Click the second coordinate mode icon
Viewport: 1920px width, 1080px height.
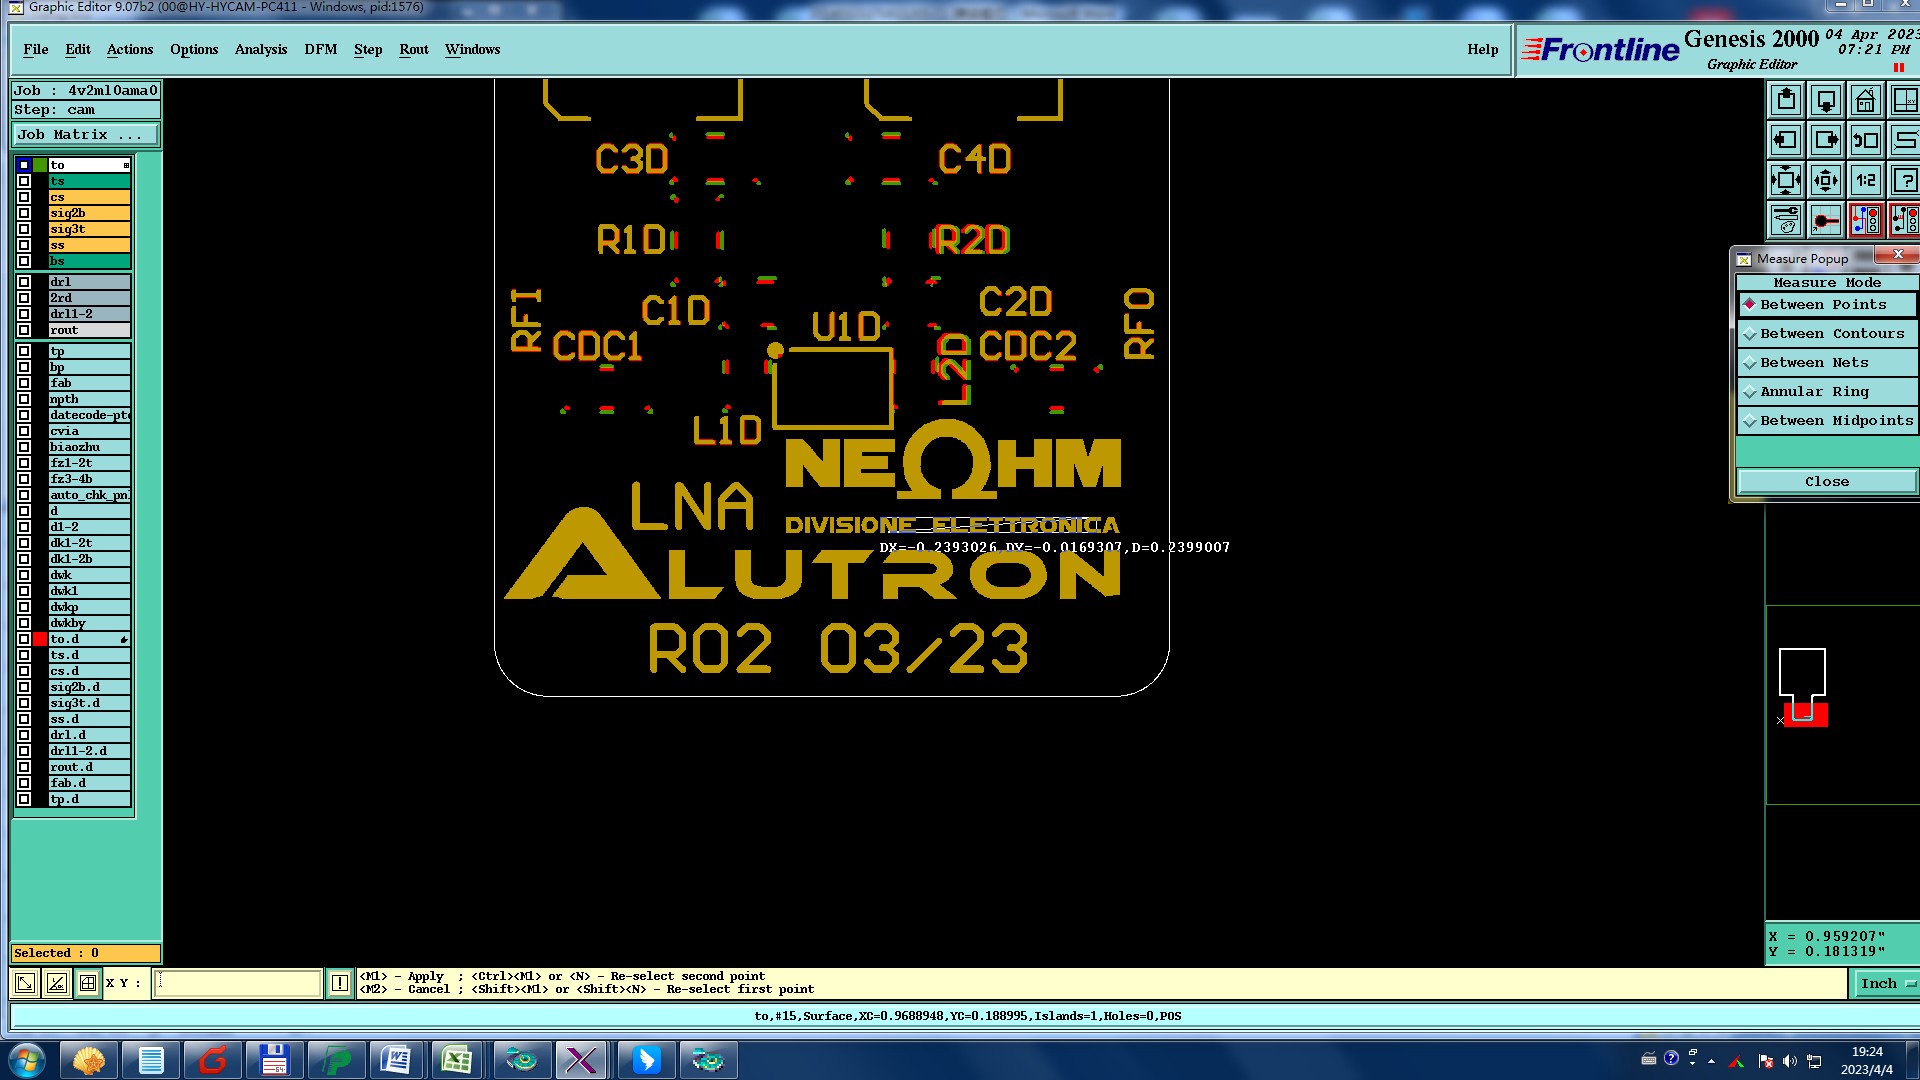[x=57, y=983]
